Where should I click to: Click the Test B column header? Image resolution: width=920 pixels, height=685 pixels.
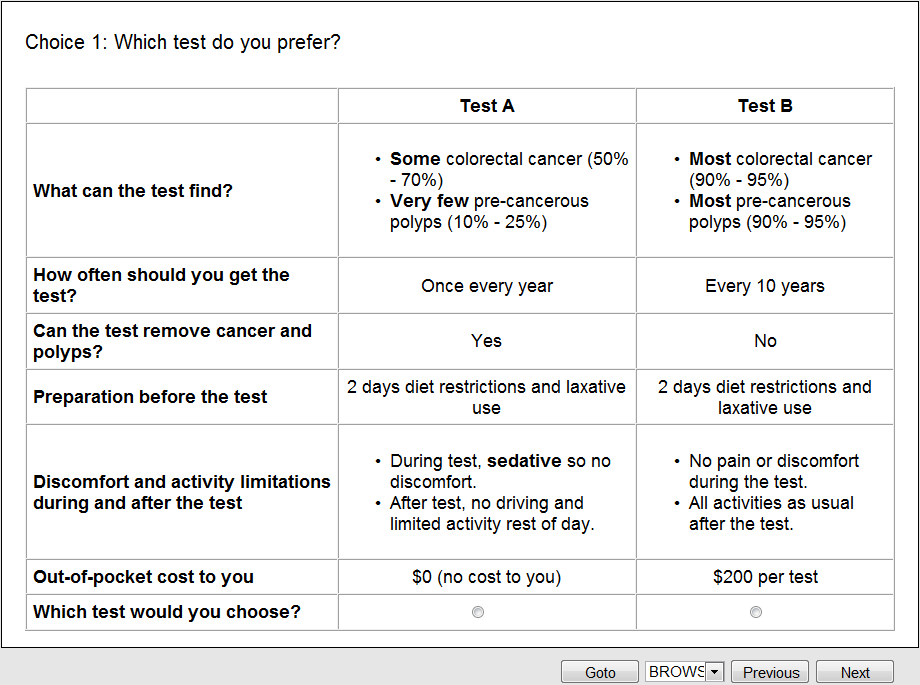point(765,106)
